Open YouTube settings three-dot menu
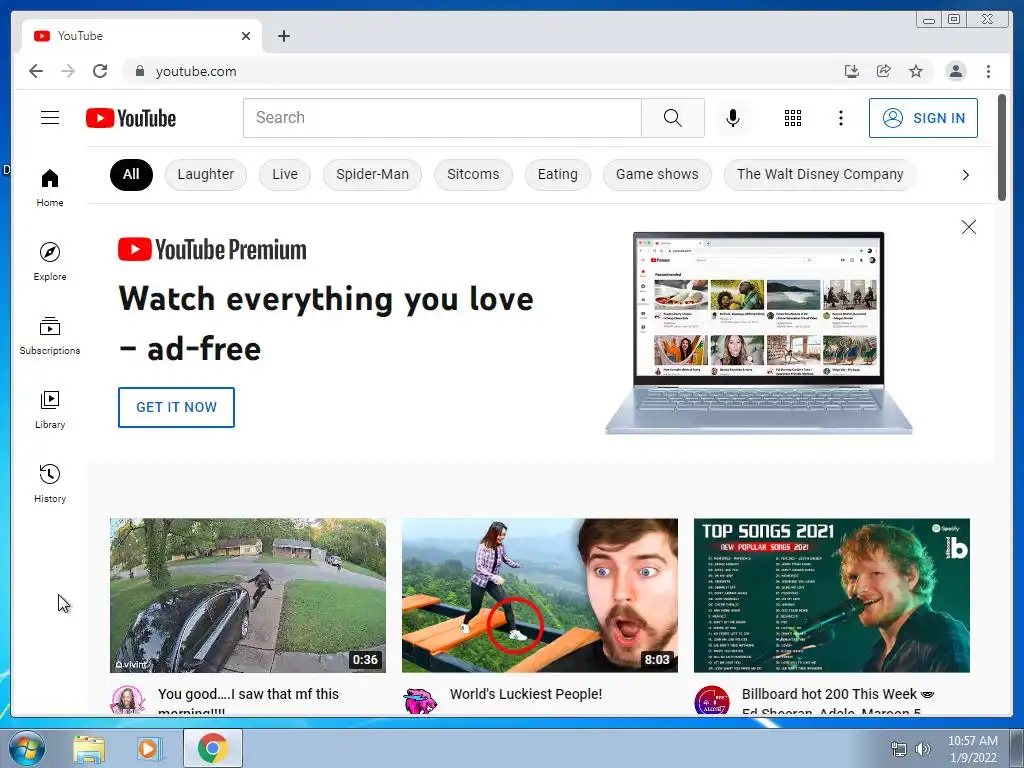Image resolution: width=1024 pixels, height=768 pixels. (x=840, y=118)
